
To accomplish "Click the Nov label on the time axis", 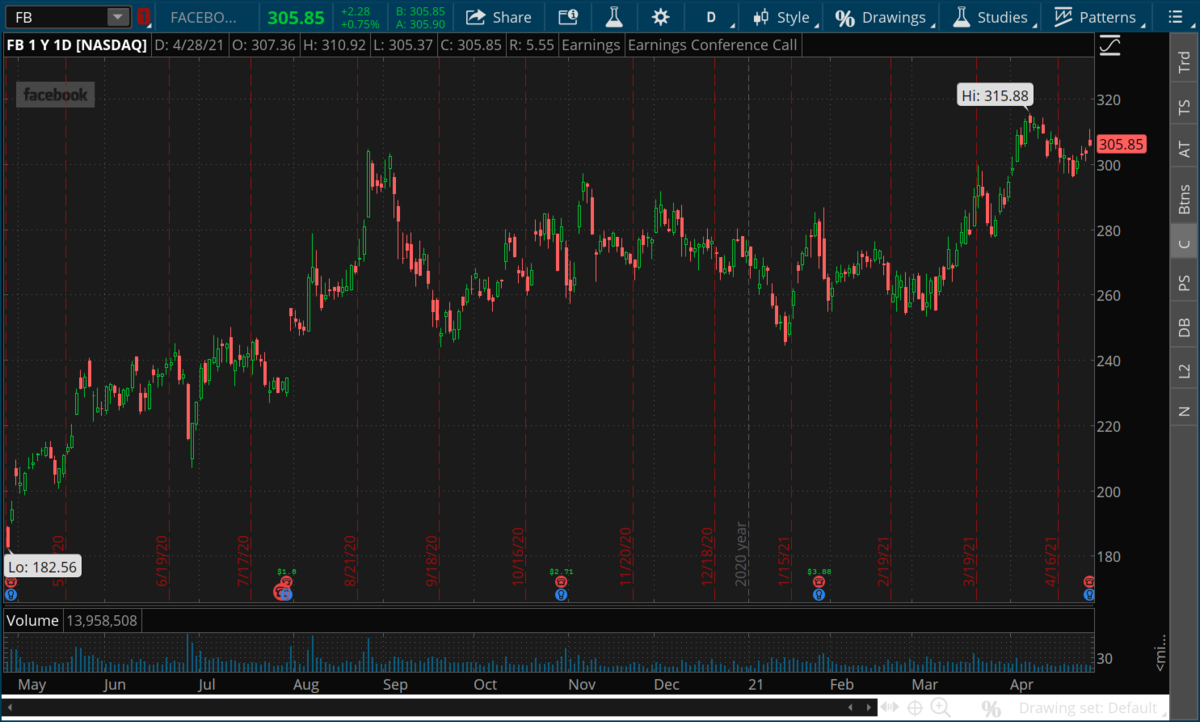I will pyautogui.click(x=581, y=685).
